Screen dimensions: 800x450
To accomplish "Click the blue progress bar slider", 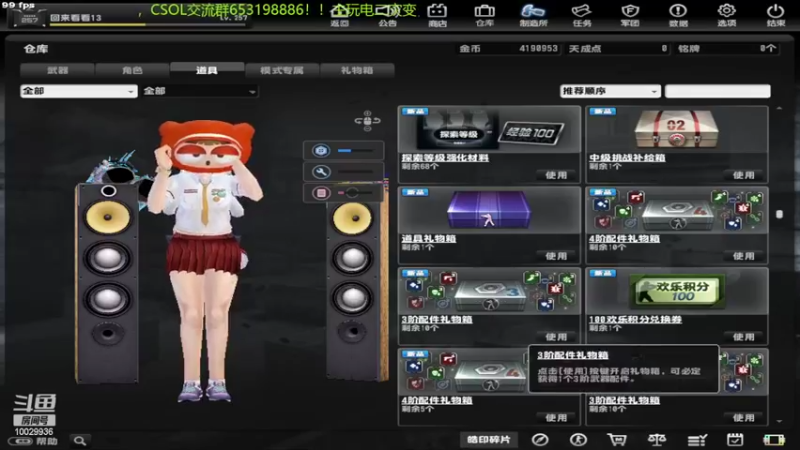I will pyautogui.click(x=355, y=151).
